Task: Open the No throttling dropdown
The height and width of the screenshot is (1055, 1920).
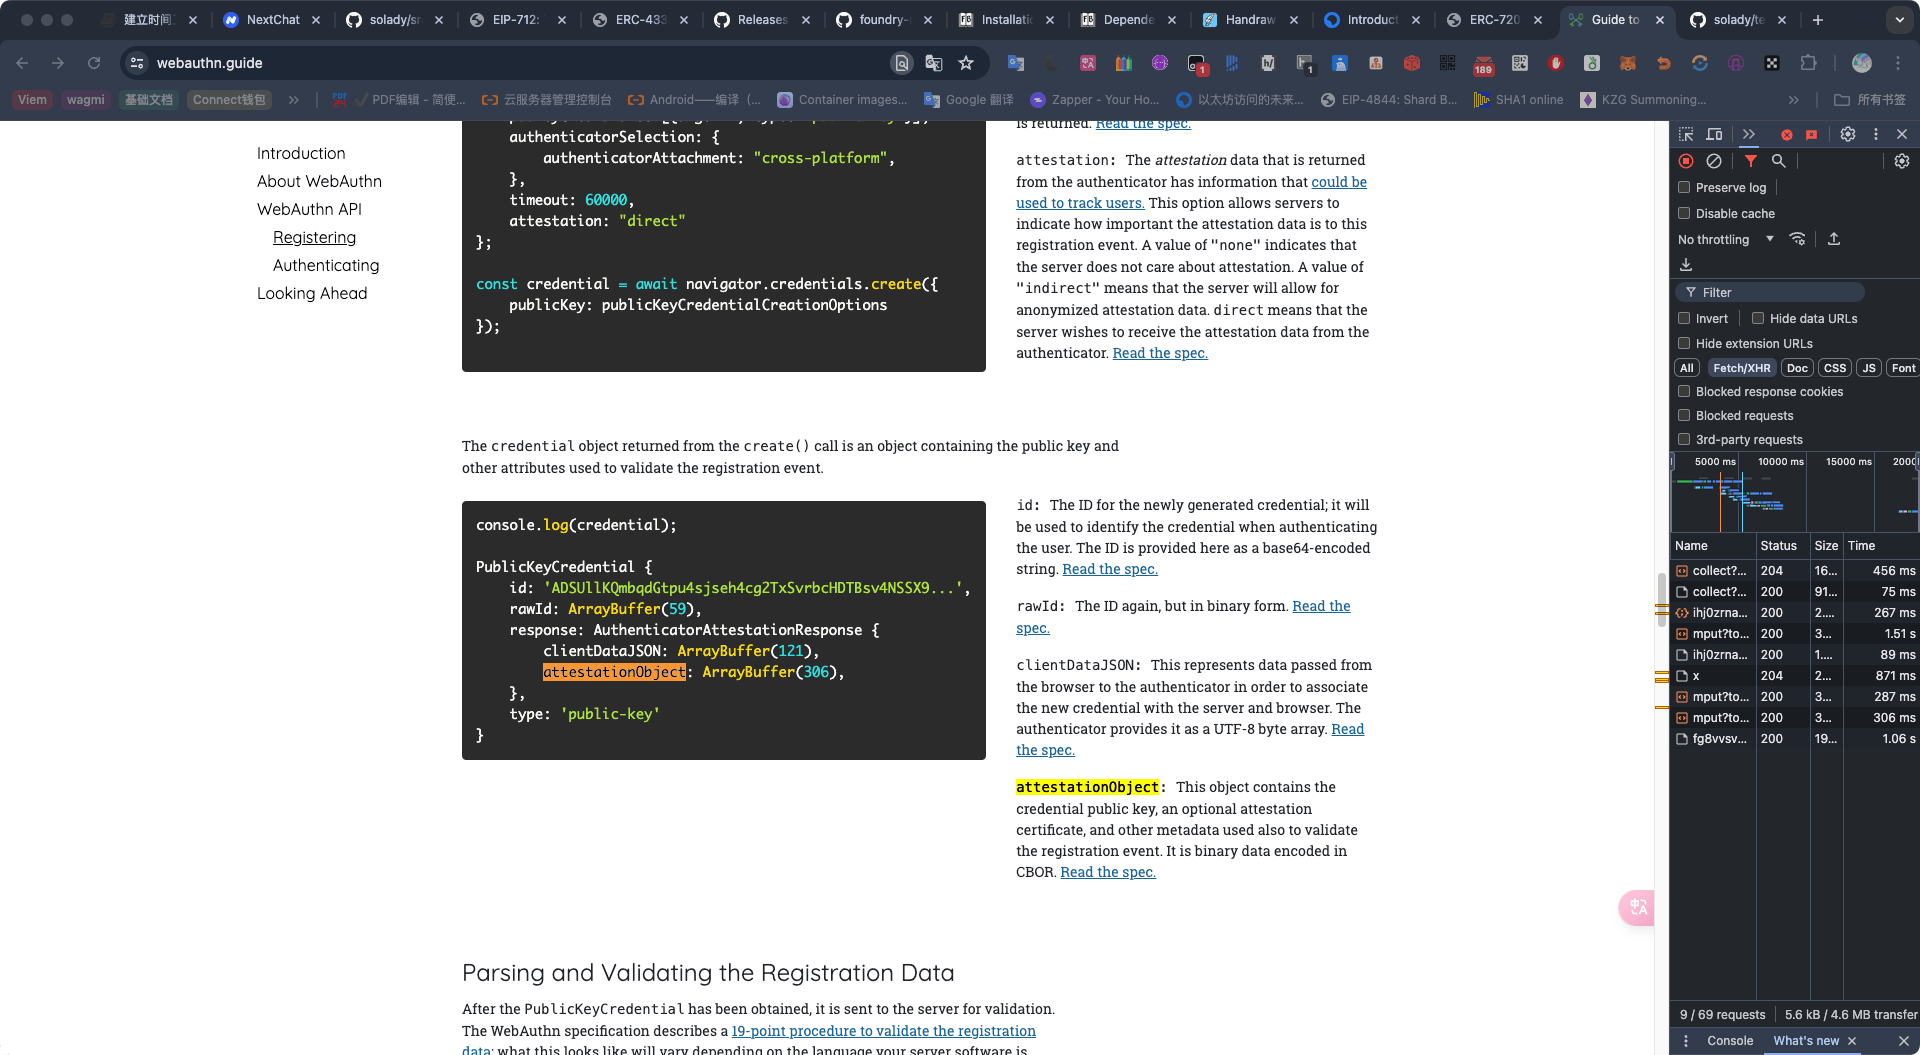Action: pyautogui.click(x=1726, y=240)
